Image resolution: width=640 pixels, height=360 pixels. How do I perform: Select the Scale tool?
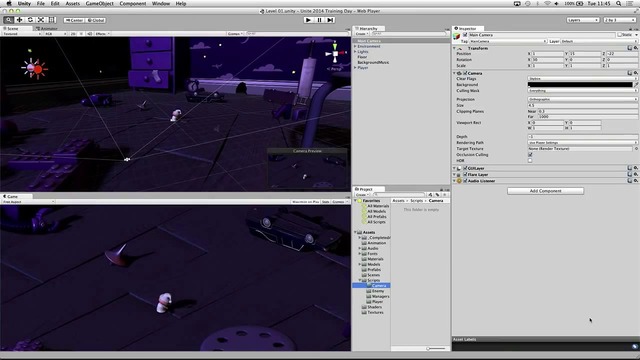pos(41,20)
